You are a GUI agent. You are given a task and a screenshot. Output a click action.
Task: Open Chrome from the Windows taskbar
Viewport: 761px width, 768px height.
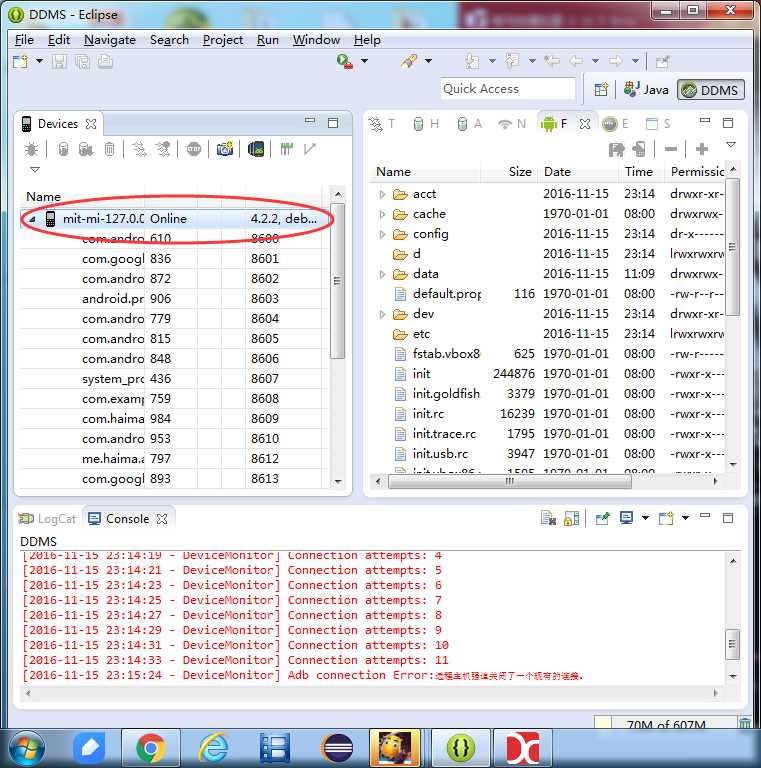[x=151, y=747]
